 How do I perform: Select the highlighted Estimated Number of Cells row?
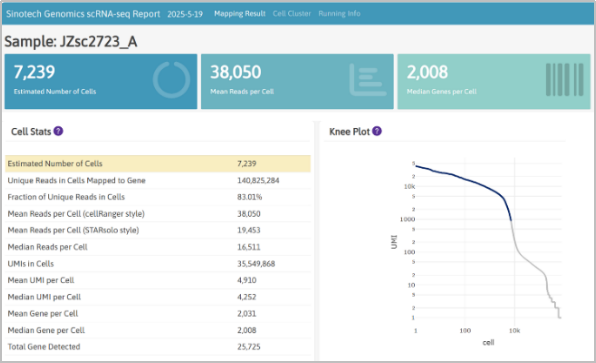[158, 163]
